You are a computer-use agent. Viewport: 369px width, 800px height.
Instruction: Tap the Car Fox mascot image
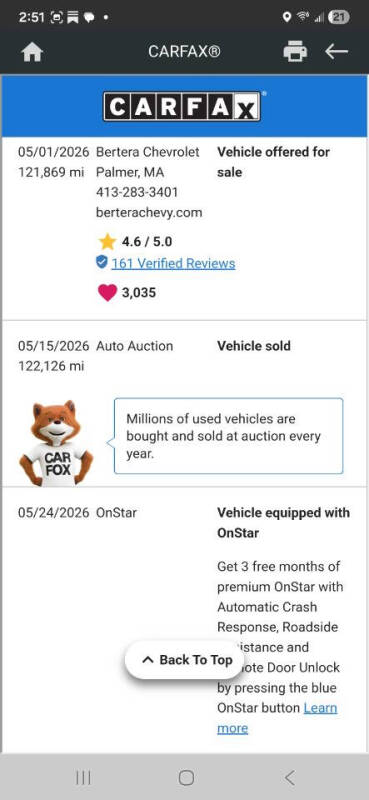[x=56, y=442]
